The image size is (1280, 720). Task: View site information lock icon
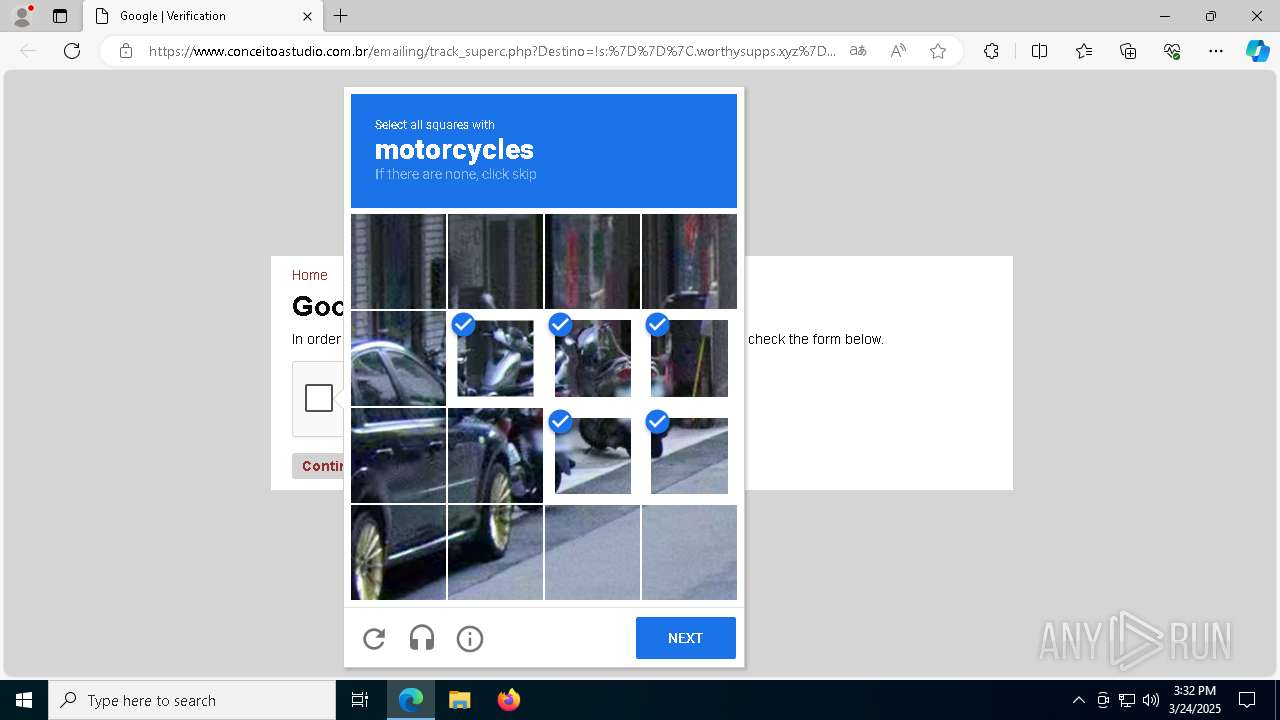pyautogui.click(x=126, y=51)
